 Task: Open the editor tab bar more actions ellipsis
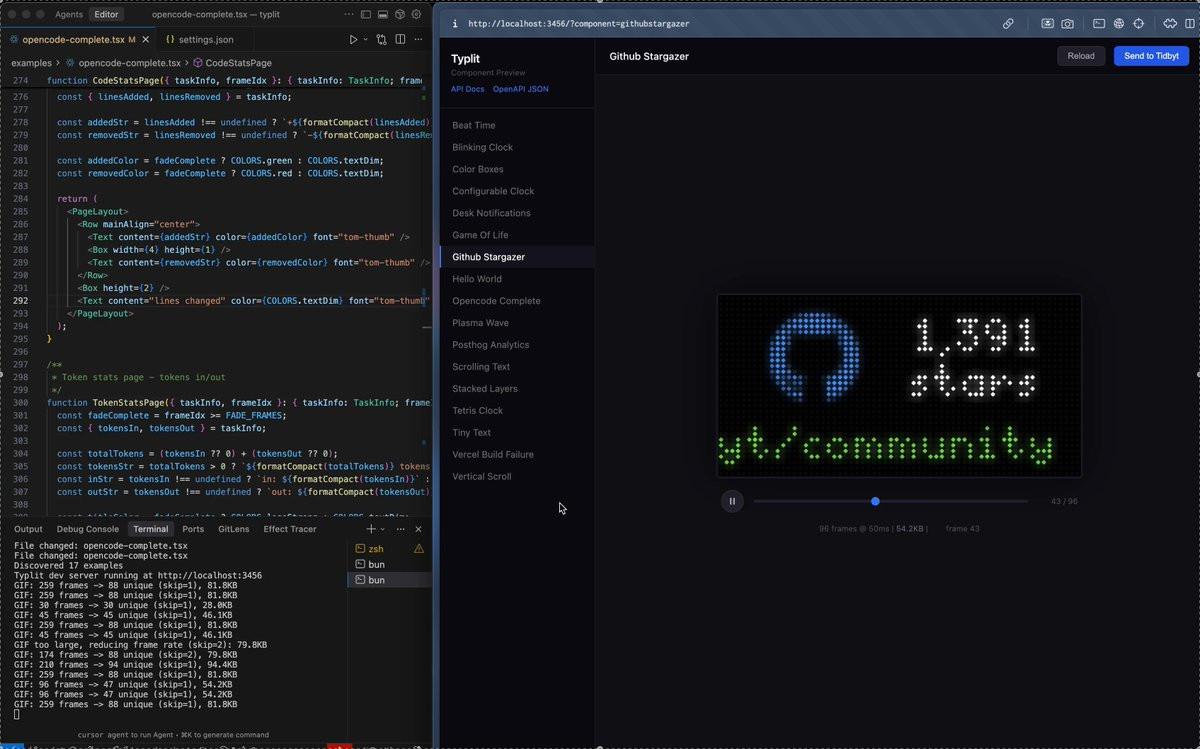coord(418,40)
